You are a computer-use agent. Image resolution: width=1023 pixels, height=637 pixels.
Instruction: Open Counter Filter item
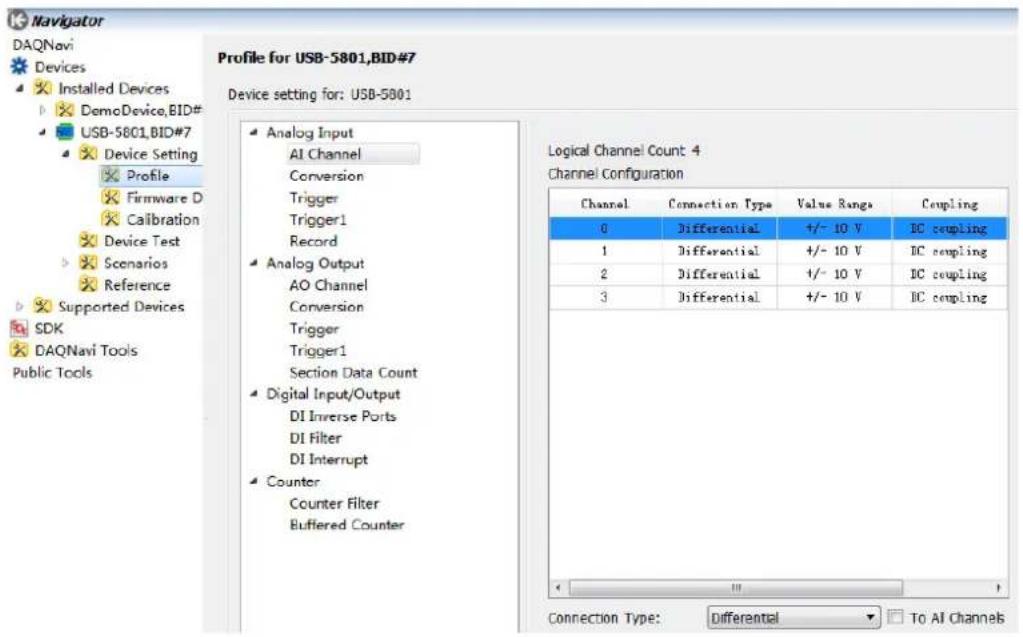pyautogui.click(x=334, y=503)
